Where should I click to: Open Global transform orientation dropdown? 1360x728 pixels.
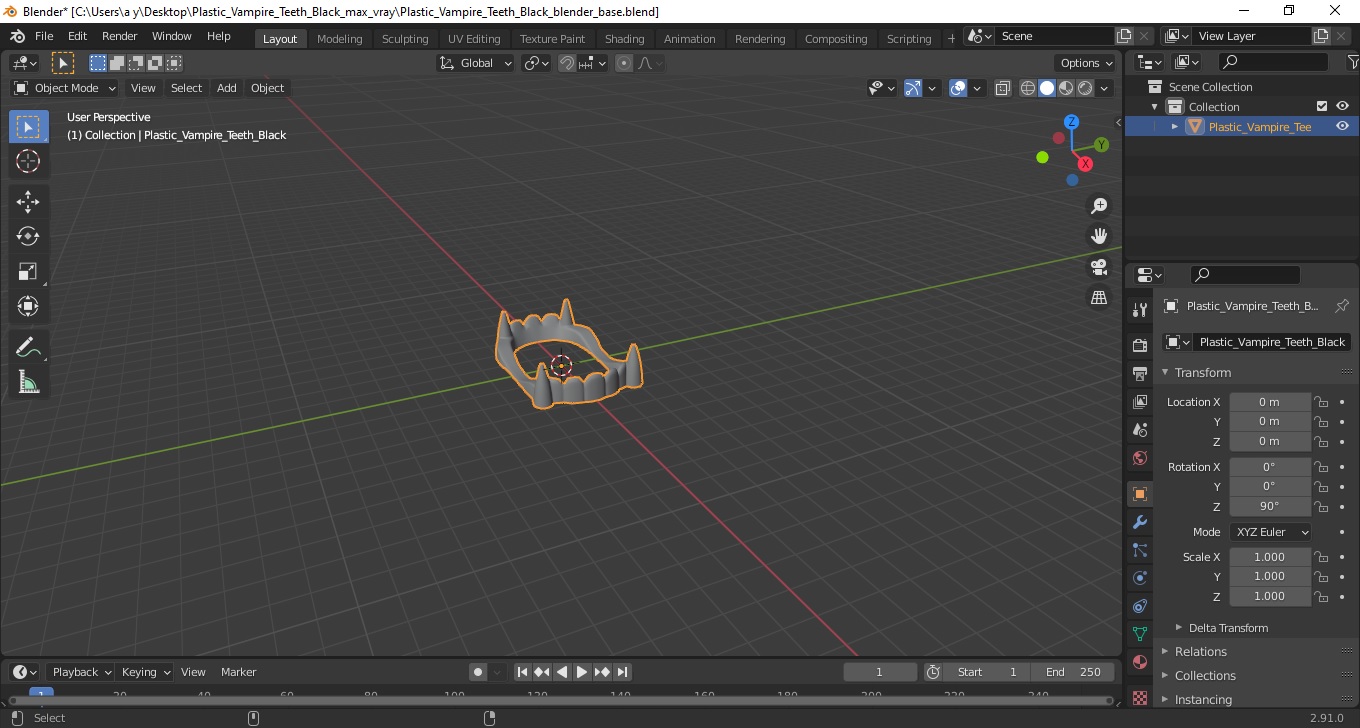point(476,63)
